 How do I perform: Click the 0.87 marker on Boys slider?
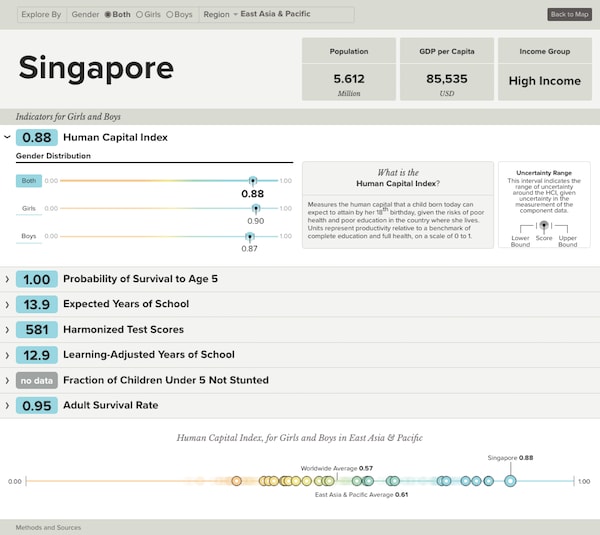249,237
